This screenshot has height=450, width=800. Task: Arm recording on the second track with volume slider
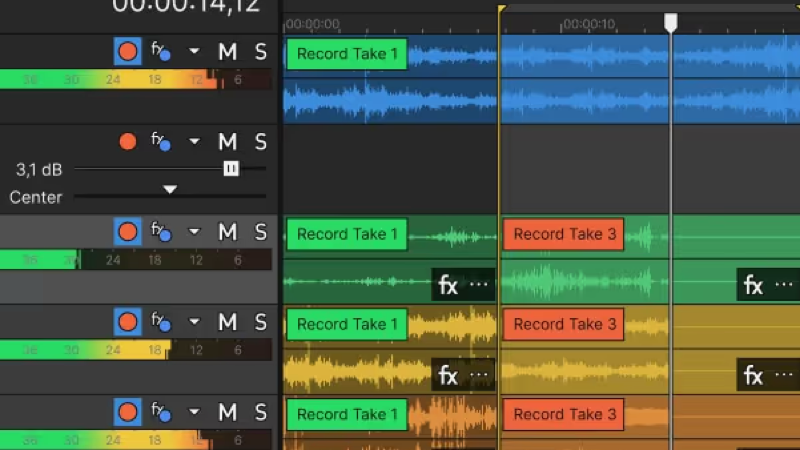tap(128, 141)
